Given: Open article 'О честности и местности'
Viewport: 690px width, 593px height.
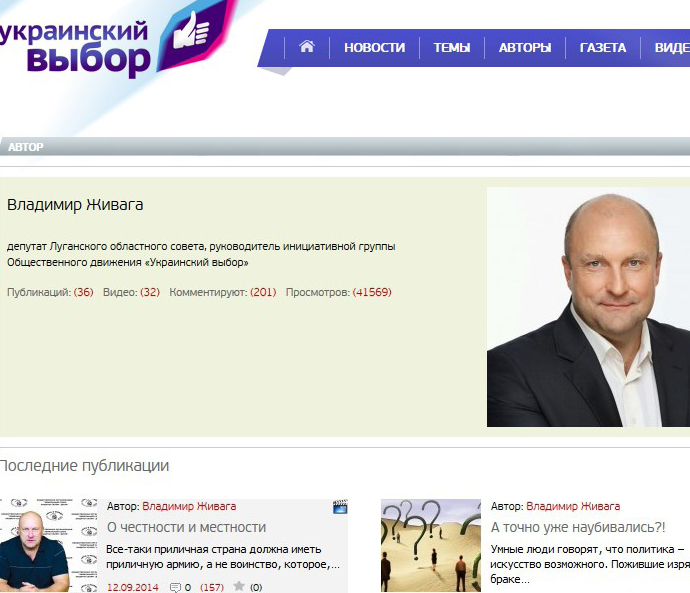Looking at the screenshot, I should 186,527.
